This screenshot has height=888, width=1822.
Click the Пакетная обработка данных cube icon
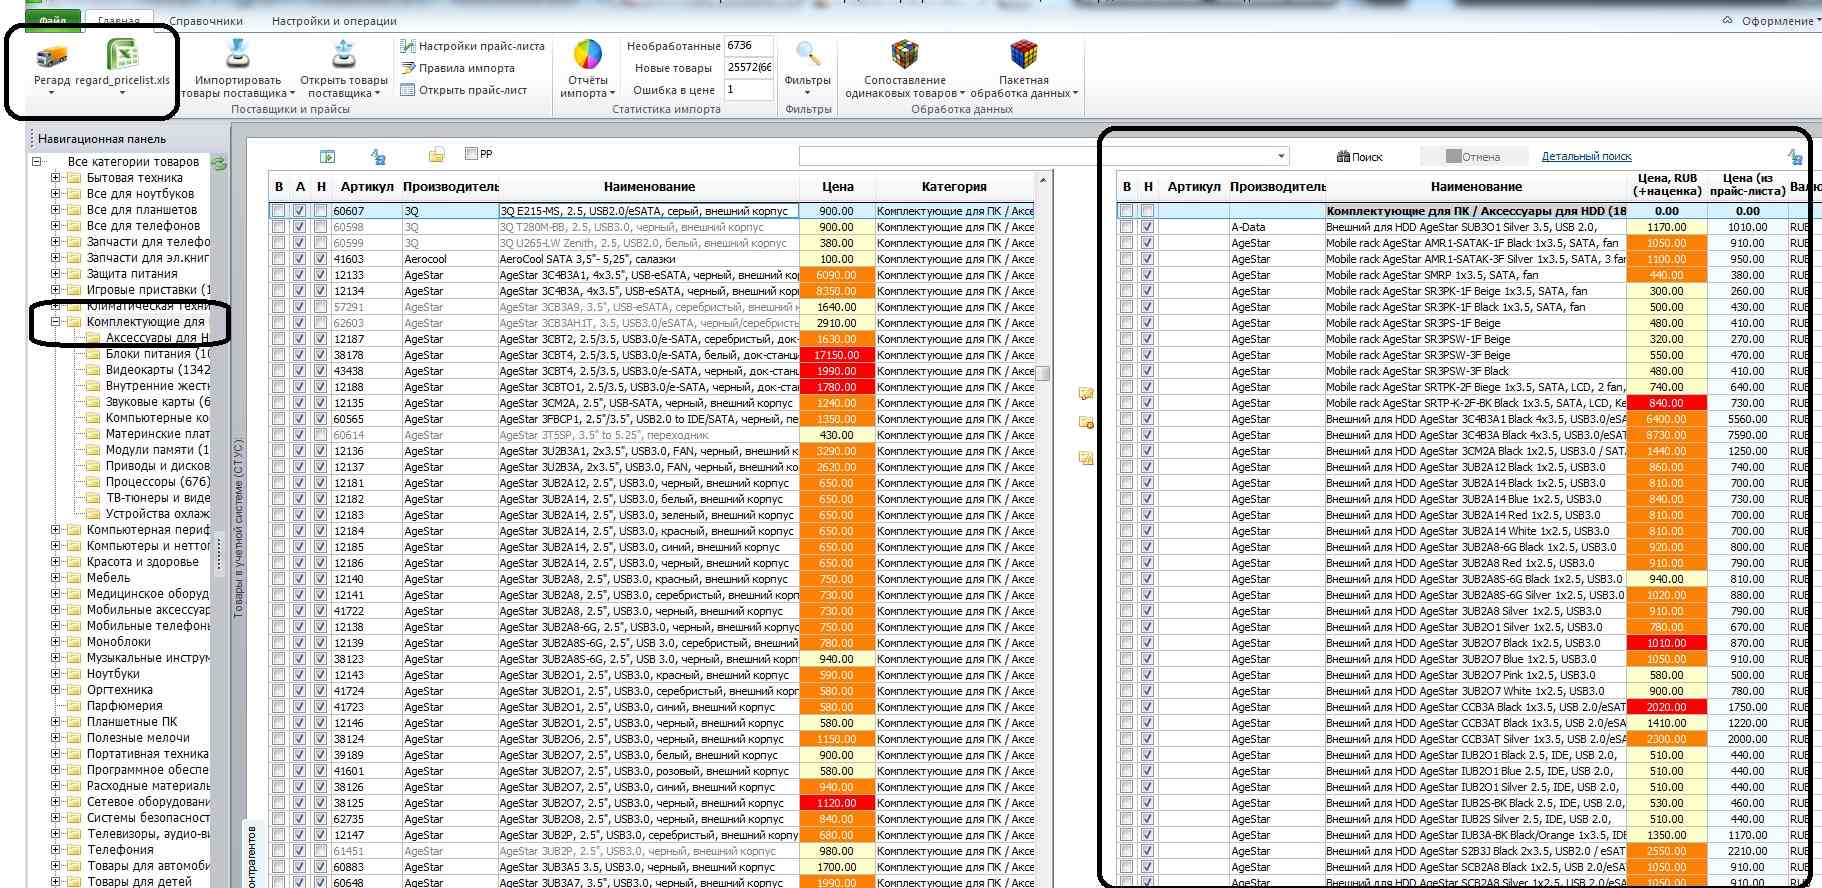pyautogui.click(x=1024, y=54)
